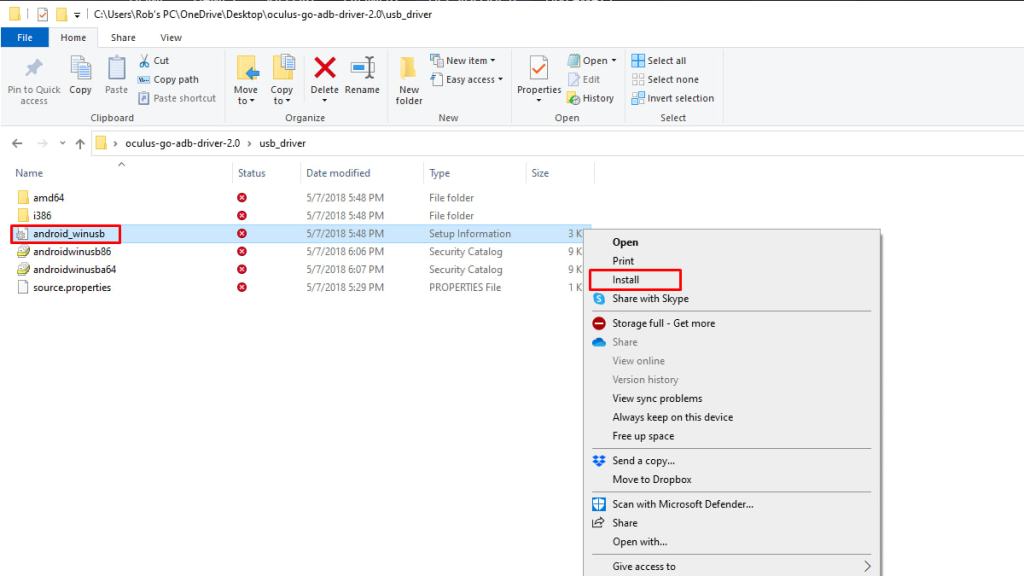Image resolution: width=1024 pixels, height=576 pixels.
Task: Click Select none in ribbon
Action: click(665, 80)
